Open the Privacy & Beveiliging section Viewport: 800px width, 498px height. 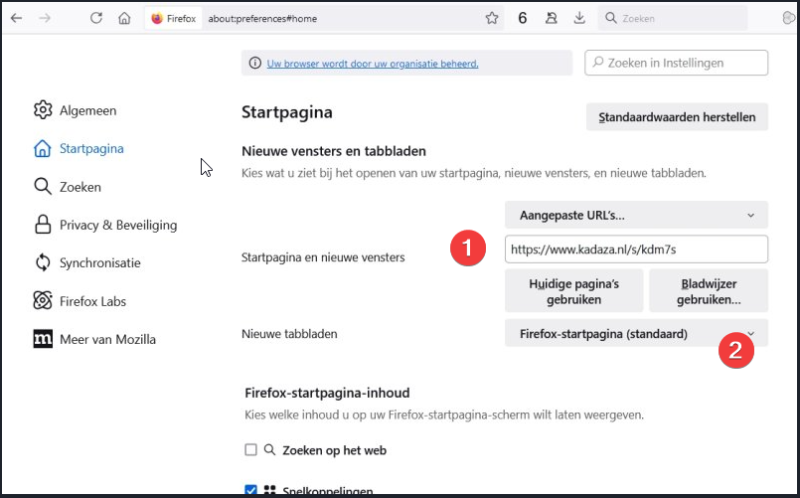(x=117, y=225)
